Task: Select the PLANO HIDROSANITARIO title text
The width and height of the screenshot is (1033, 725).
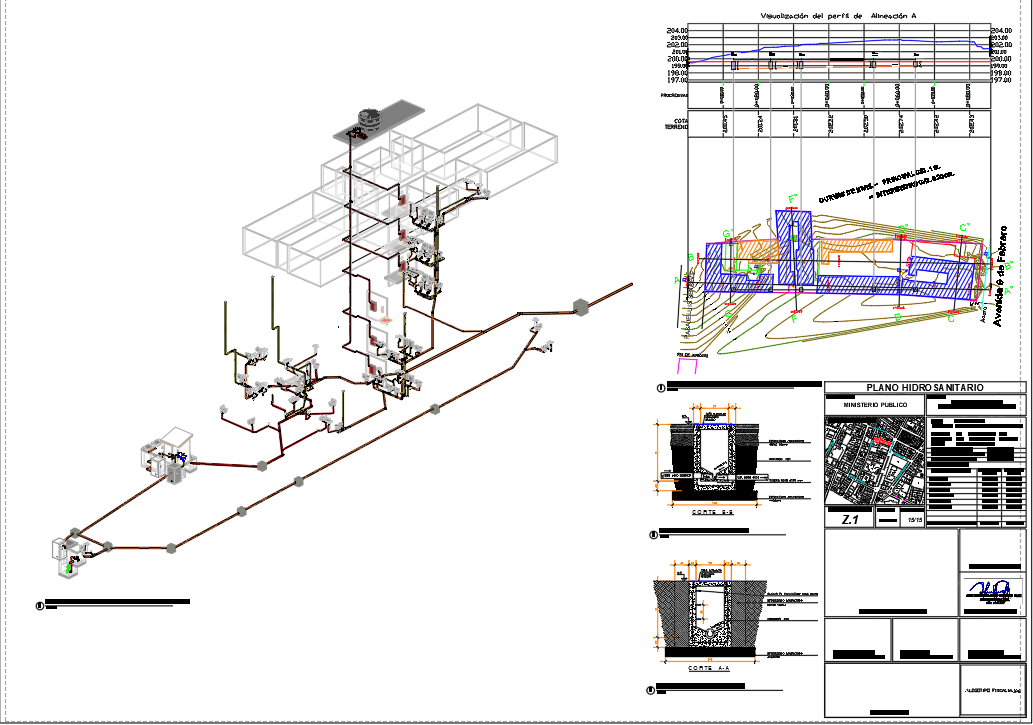Action: pos(924,388)
